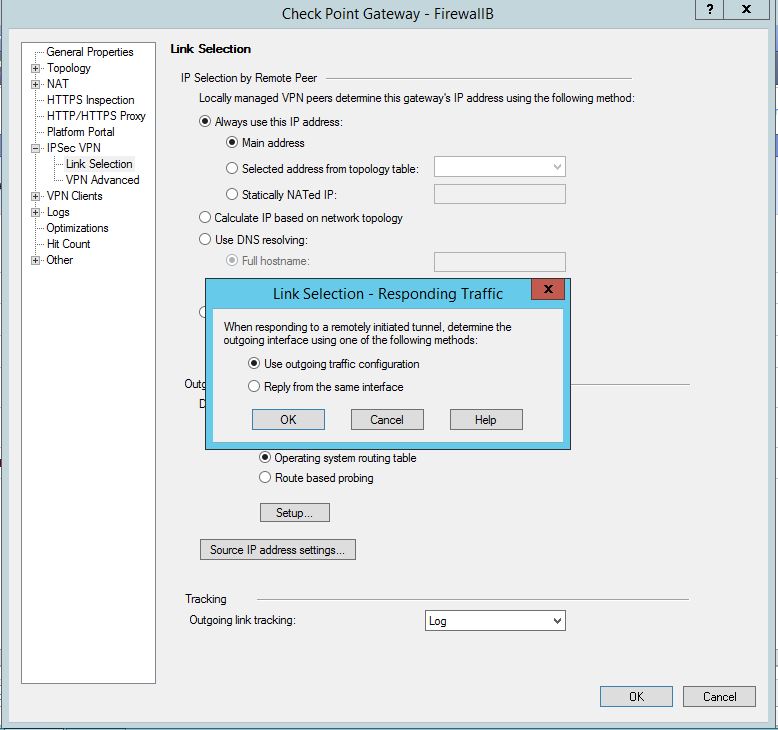Expand the Topology tree node
Viewport: 778px width, 730px height.
click(x=35, y=68)
